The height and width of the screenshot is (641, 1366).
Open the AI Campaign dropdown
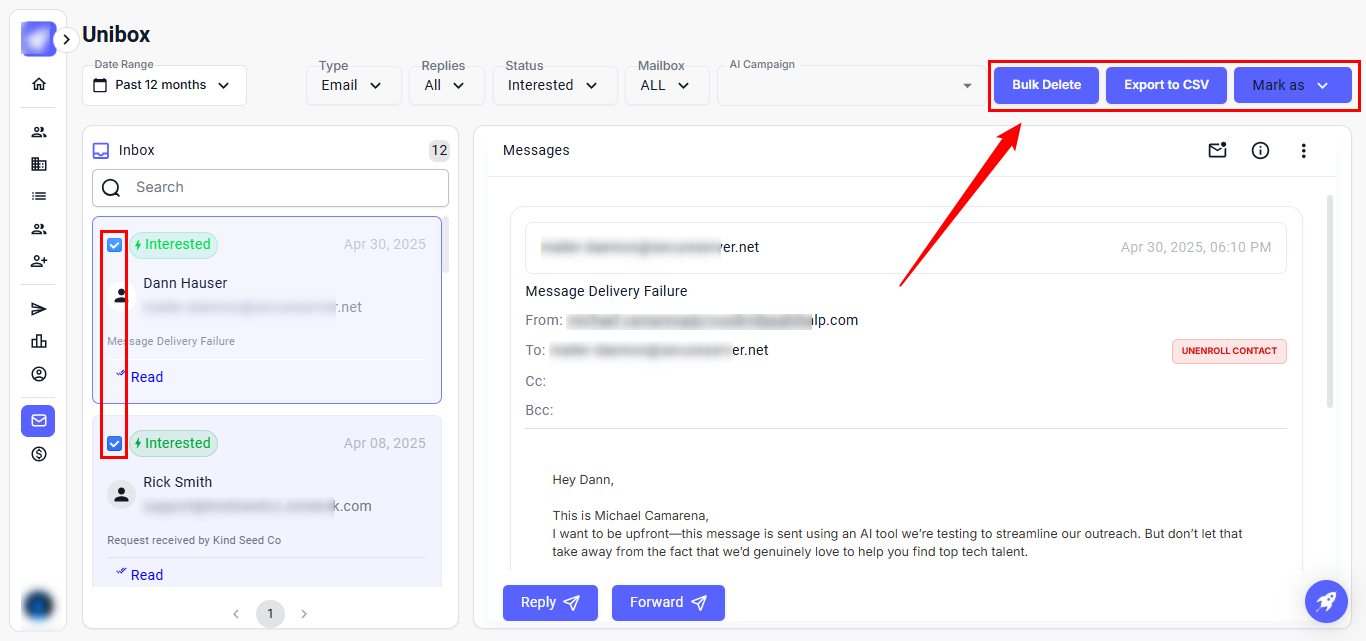coord(848,86)
